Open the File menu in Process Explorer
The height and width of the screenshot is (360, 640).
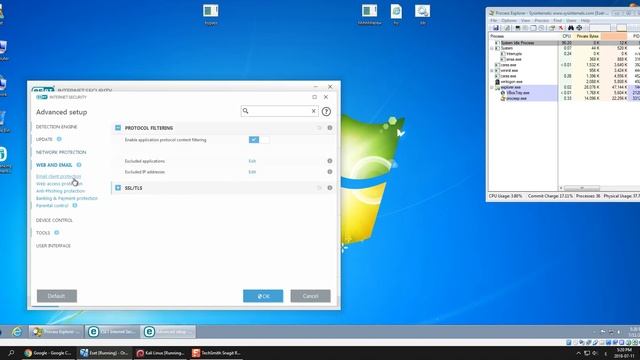pyautogui.click(x=493, y=20)
